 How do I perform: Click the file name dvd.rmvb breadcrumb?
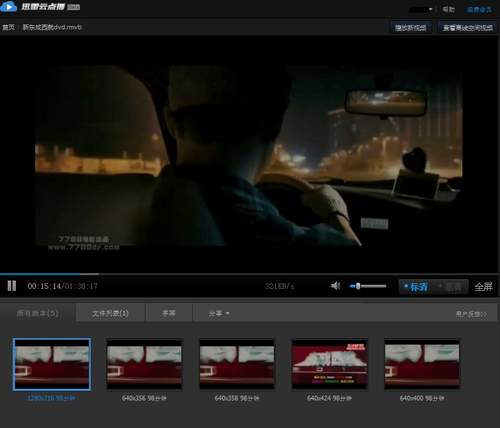click(52, 27)
